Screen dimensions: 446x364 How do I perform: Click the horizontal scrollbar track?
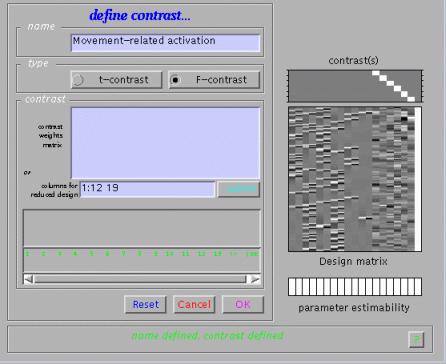[x=140, y=279]
